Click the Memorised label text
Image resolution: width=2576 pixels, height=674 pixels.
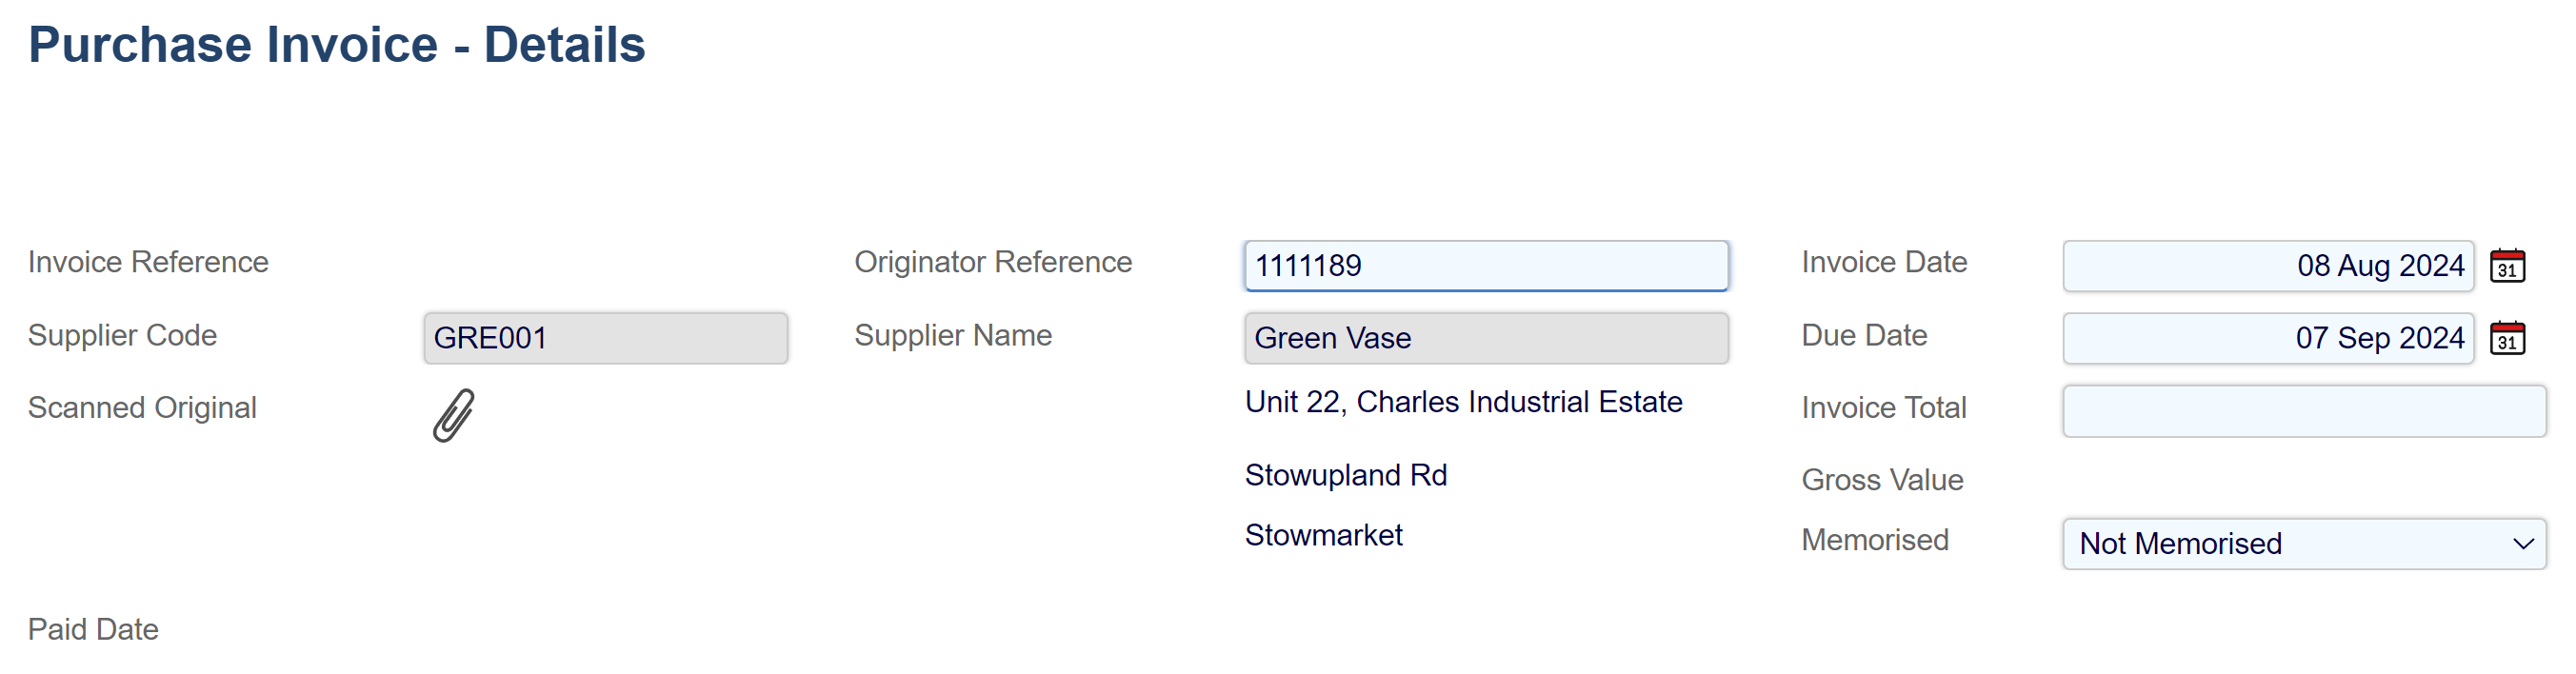tap(1874, 540)
